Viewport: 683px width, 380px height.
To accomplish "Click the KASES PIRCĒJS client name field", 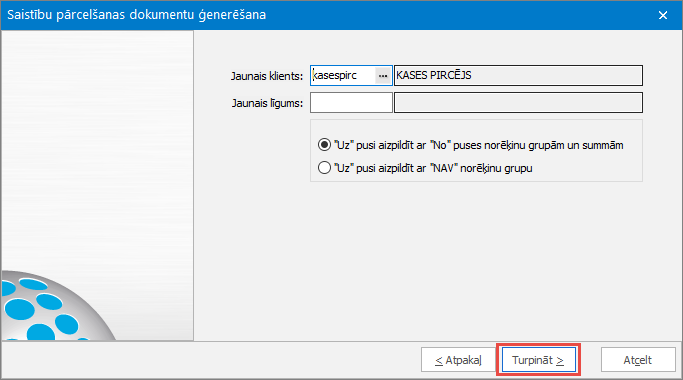I will [518, 75].
